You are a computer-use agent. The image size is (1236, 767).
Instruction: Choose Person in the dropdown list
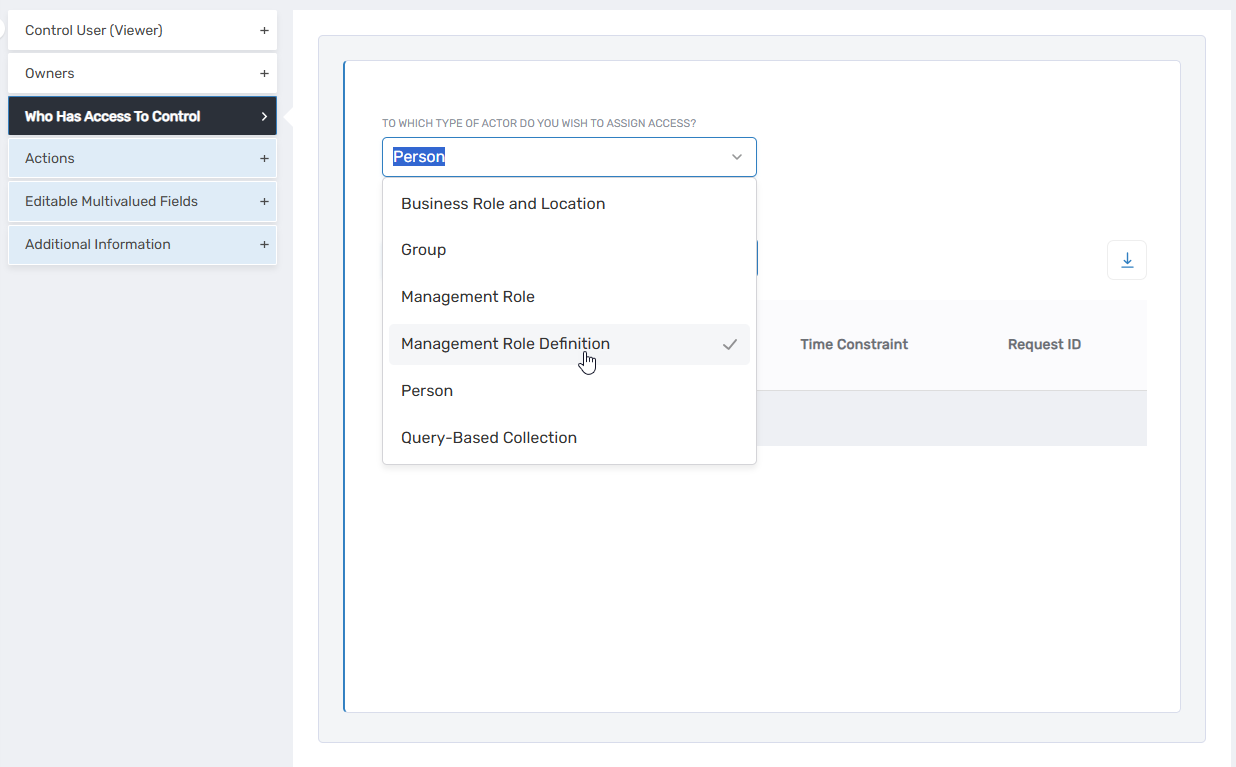(427, 391)
